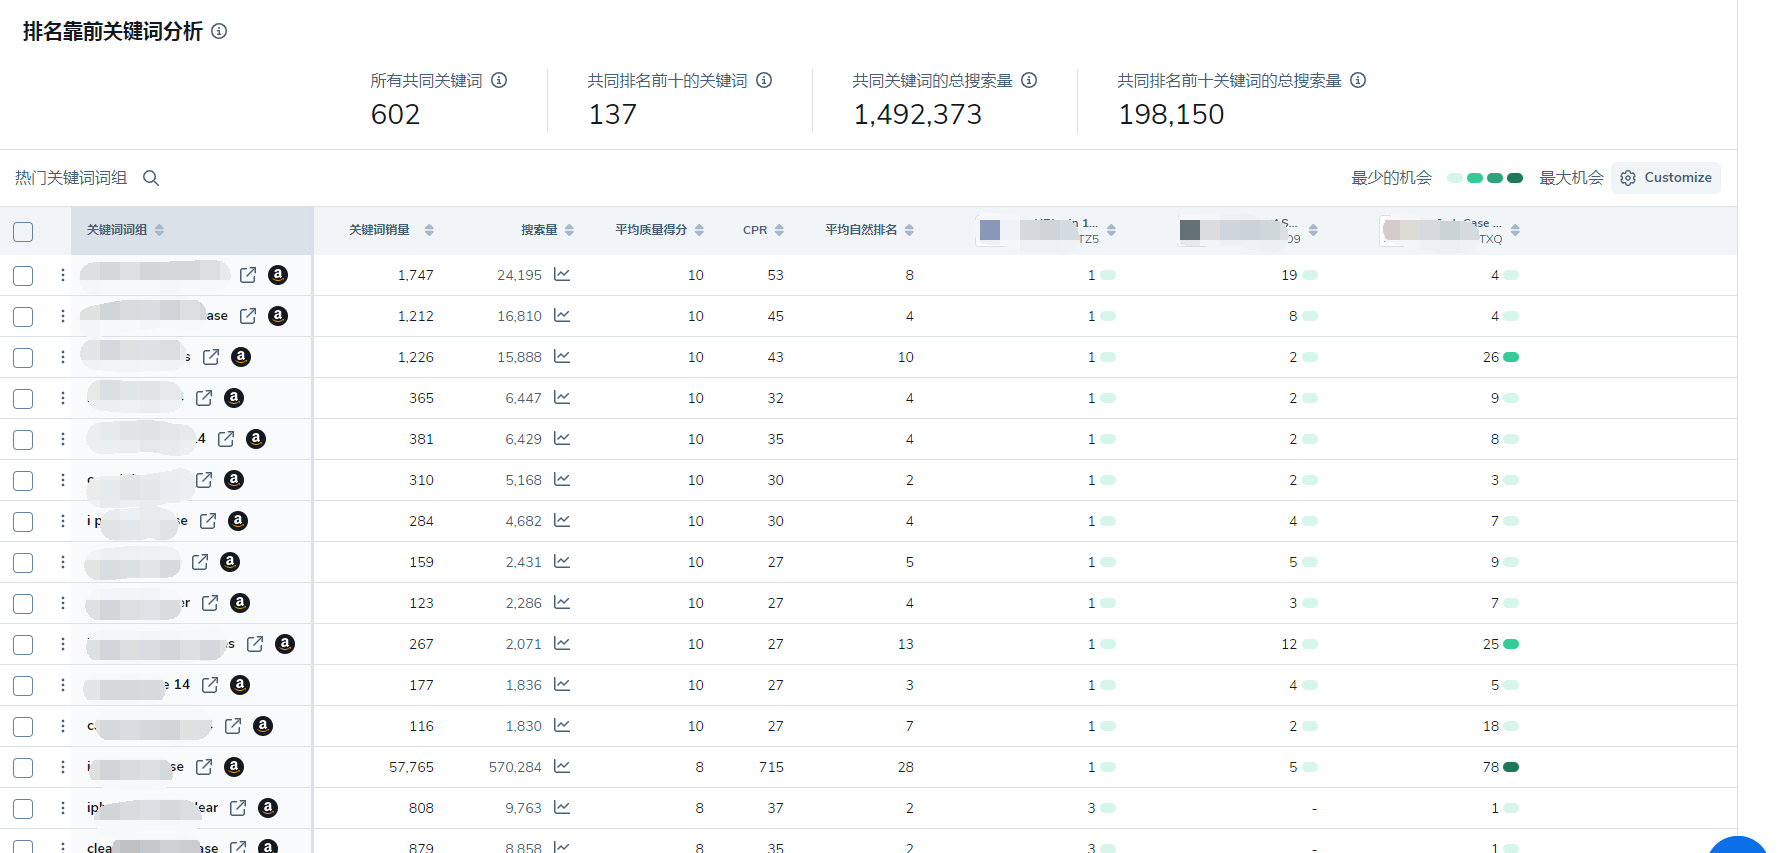
Task: Open external link for keyword with 57,765 sales
Action: point(204,767)
